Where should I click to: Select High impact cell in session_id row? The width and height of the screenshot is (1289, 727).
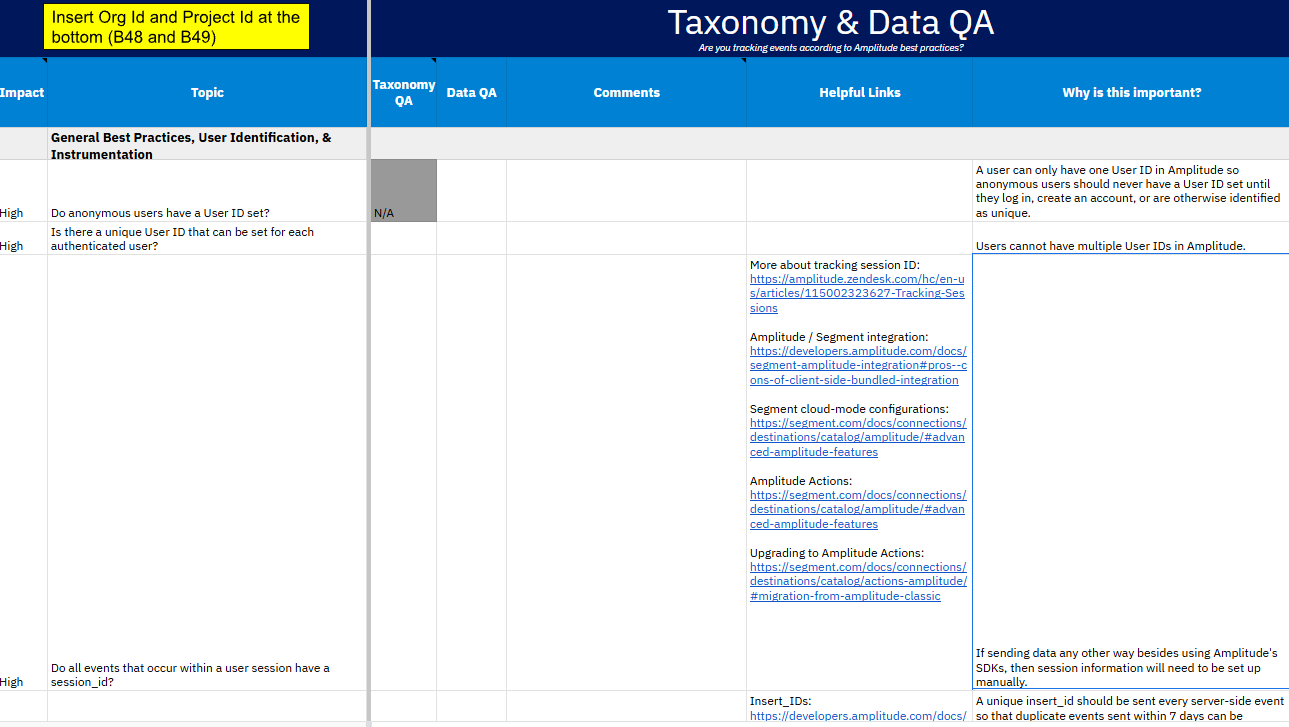click(23, 473)
